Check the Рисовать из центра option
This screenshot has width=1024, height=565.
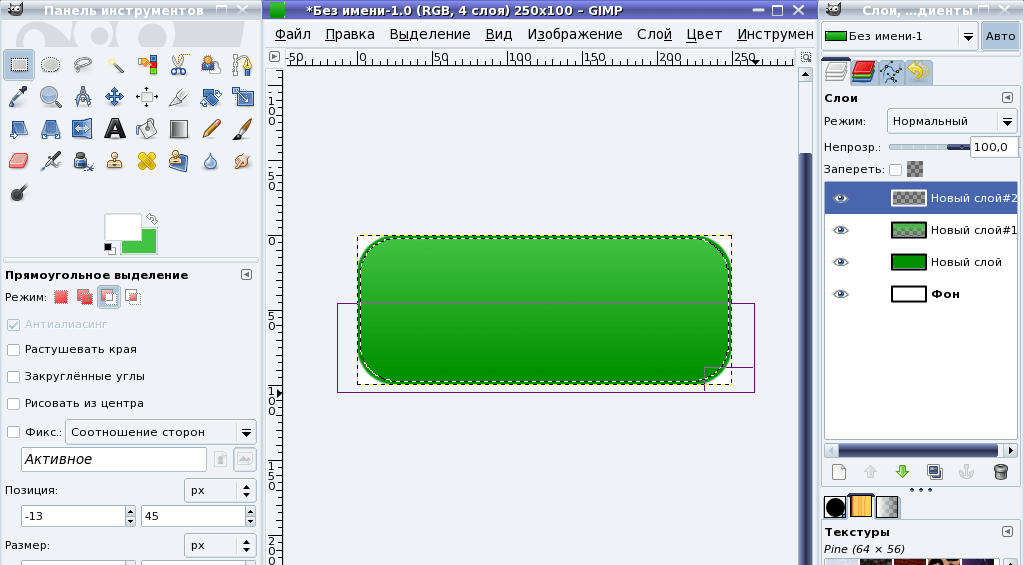point(13,404)
